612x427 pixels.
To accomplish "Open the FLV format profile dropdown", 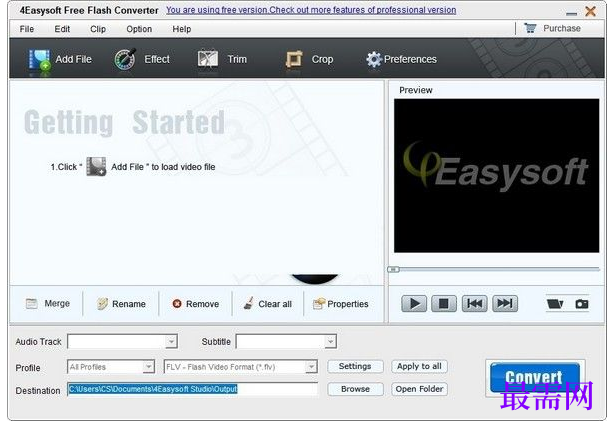I will (x=311, y=367).
